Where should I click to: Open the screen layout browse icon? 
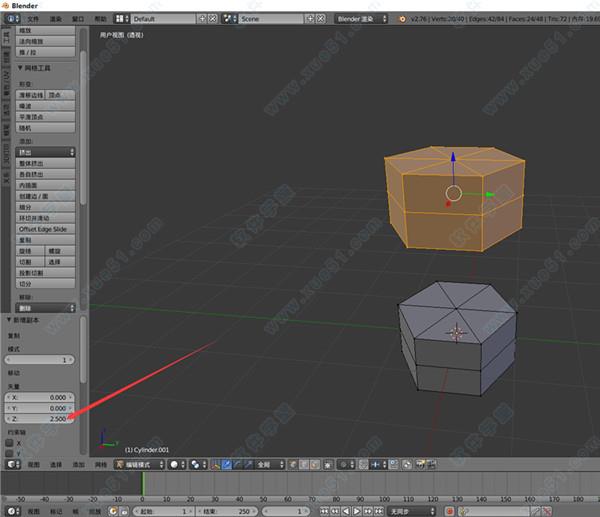coord(122,19)
